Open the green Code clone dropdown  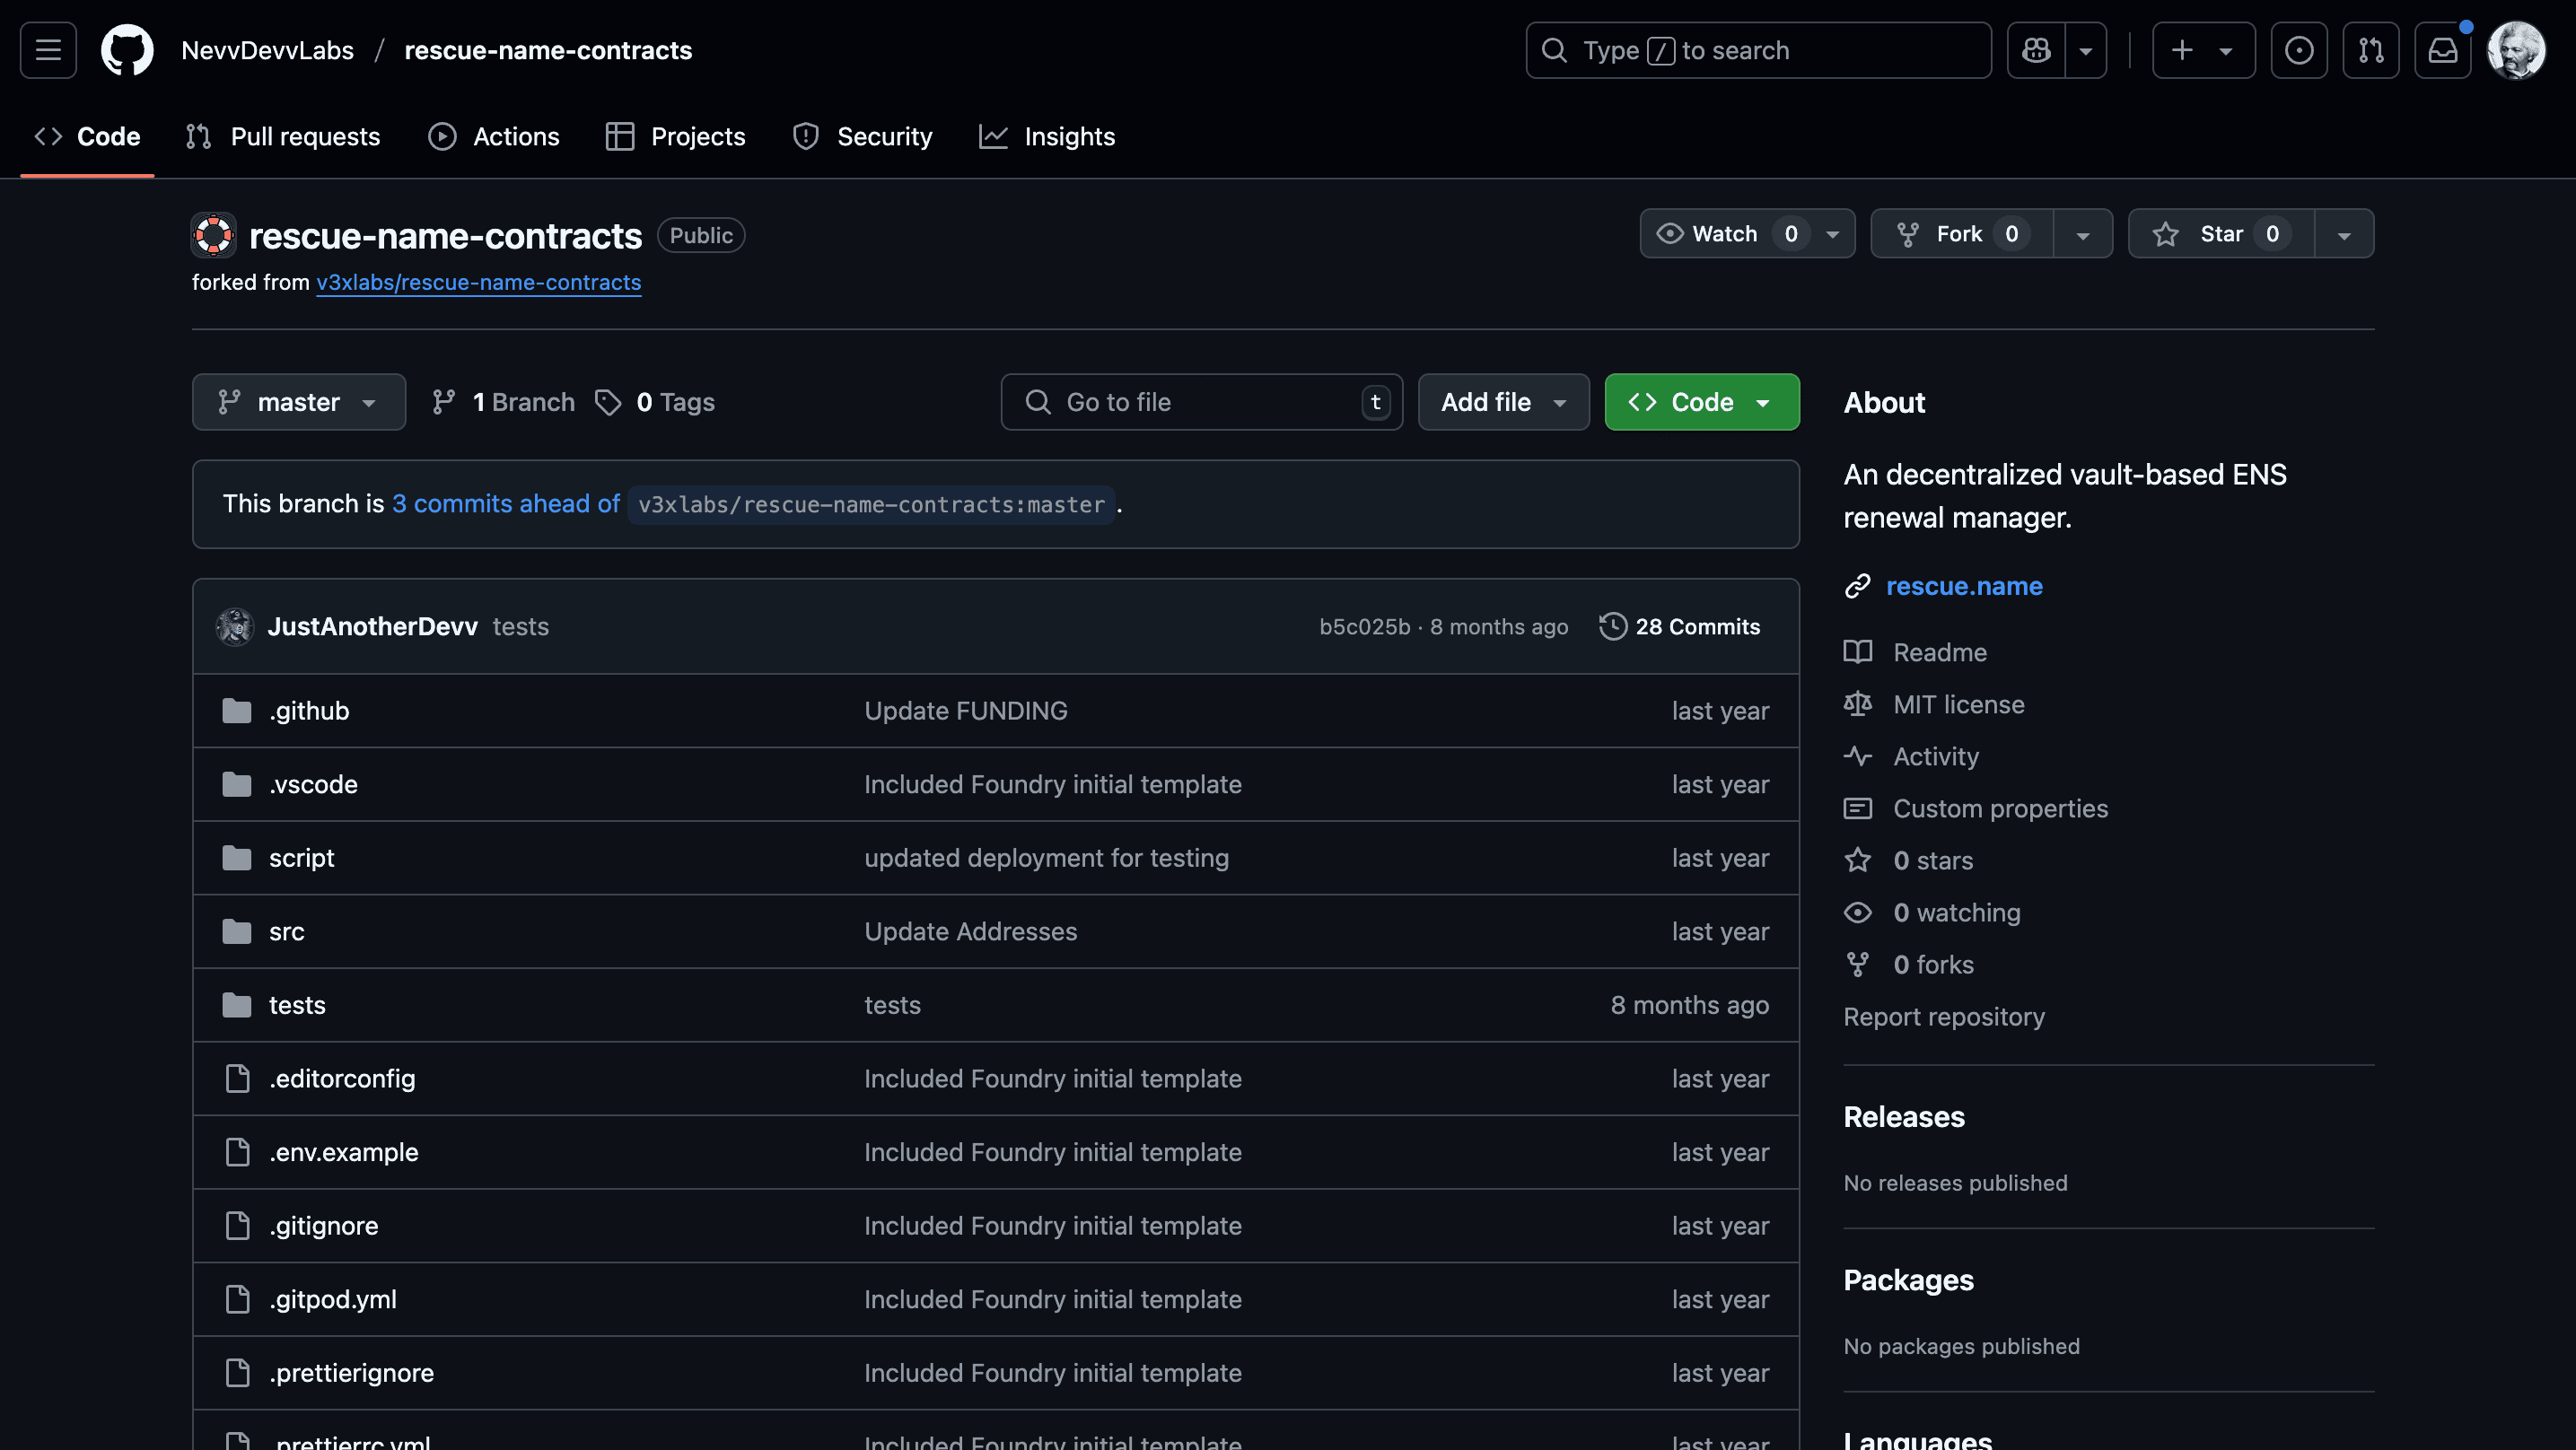coord(1701,402)
